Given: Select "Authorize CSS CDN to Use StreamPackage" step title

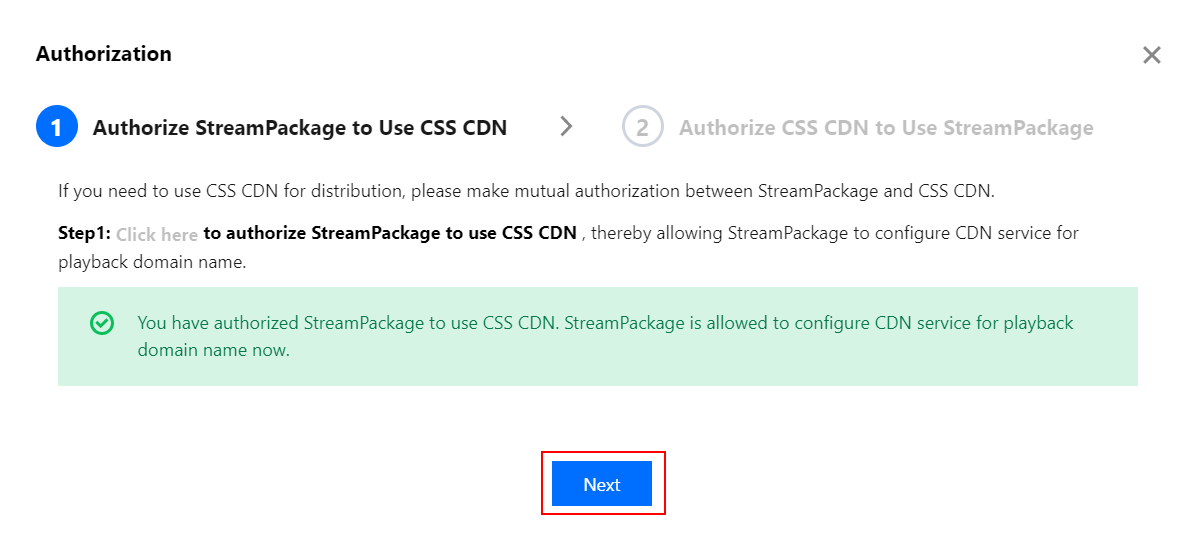Looking at the screenshot, I should tap(885, 127).
